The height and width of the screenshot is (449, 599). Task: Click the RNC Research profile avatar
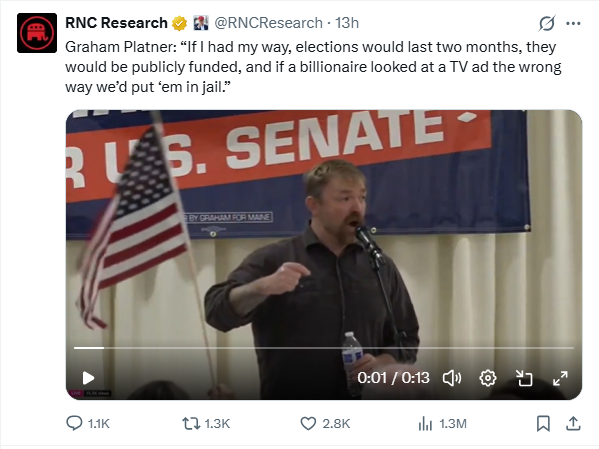(x=37, y=33)
